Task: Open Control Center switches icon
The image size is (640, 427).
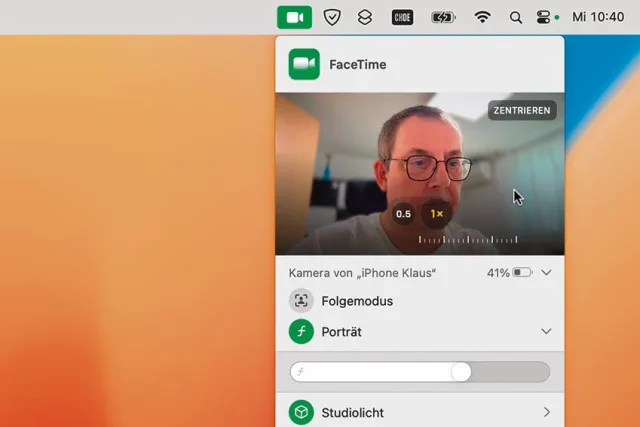Action: coord(543,17)
